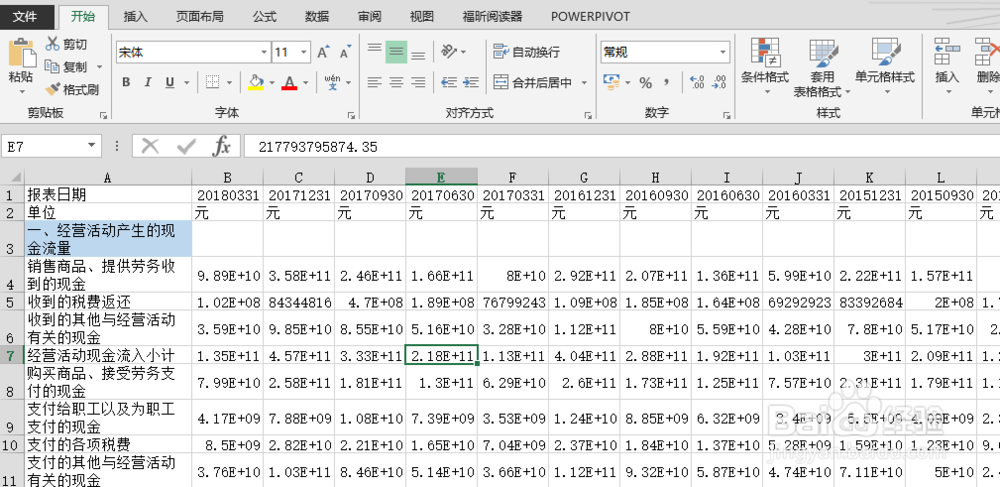
Task: Increase indent icon
Action: [x=471, y=82]
